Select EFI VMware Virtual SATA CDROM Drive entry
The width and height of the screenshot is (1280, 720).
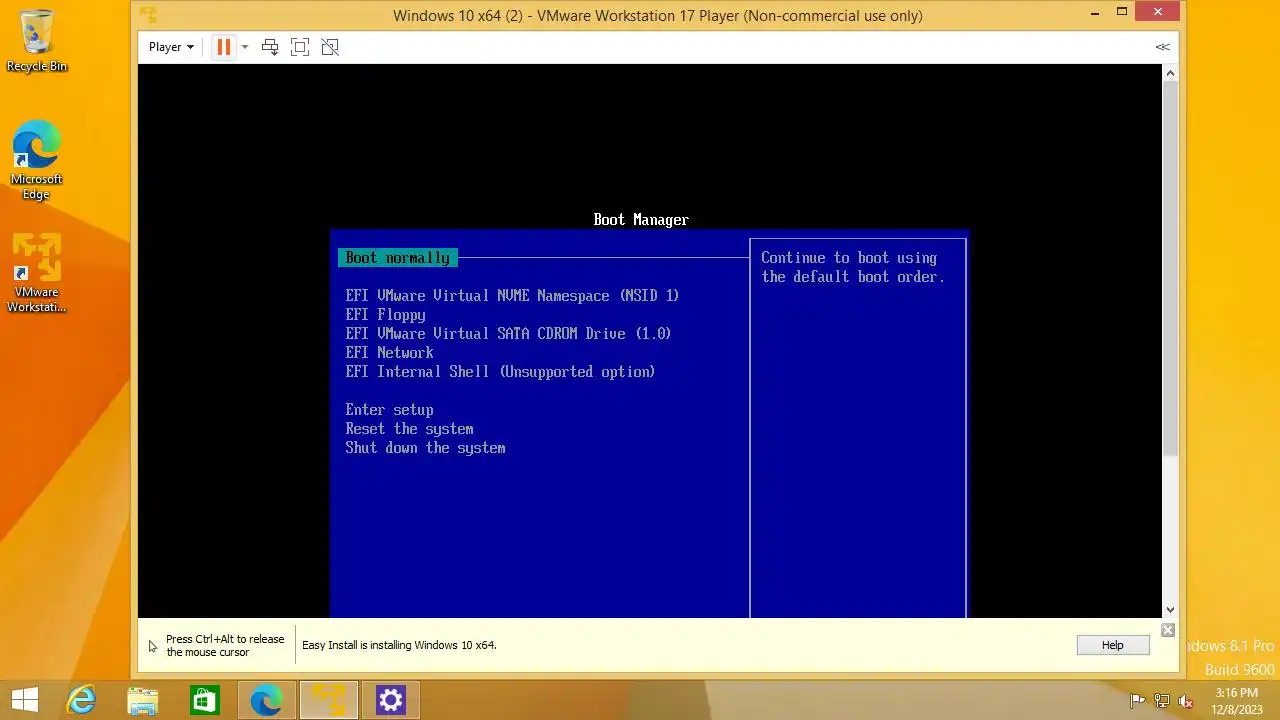point(508,334)
